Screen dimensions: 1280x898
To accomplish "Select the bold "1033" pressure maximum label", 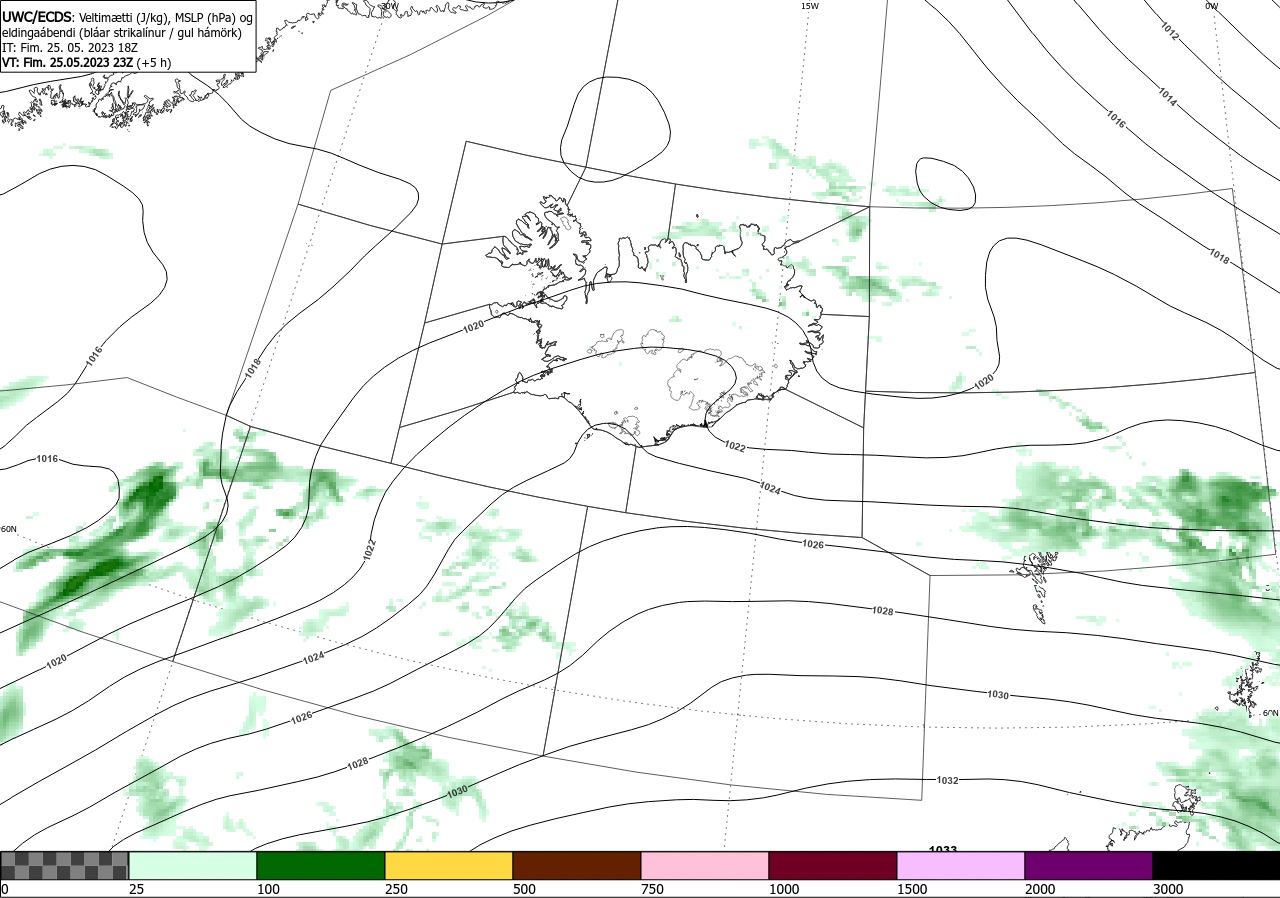I will 943,849.
